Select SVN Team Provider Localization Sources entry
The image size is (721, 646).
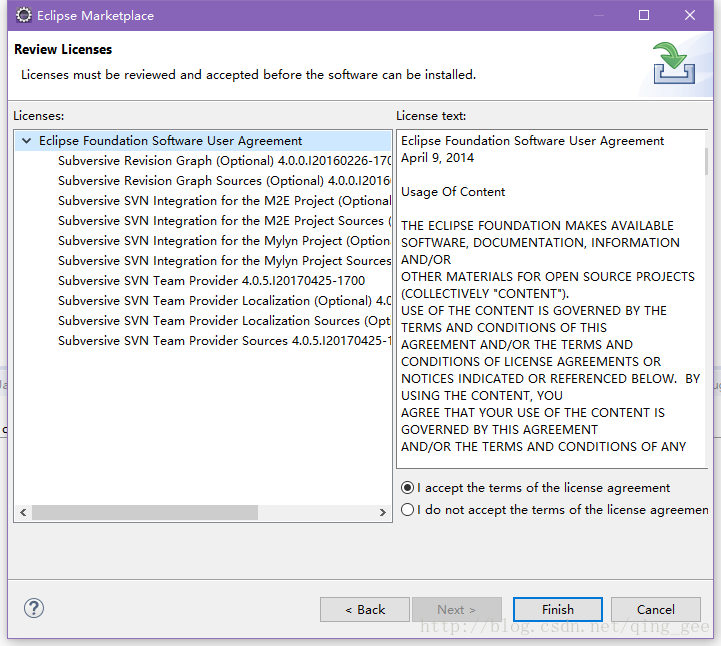click(x=224, y=320)
